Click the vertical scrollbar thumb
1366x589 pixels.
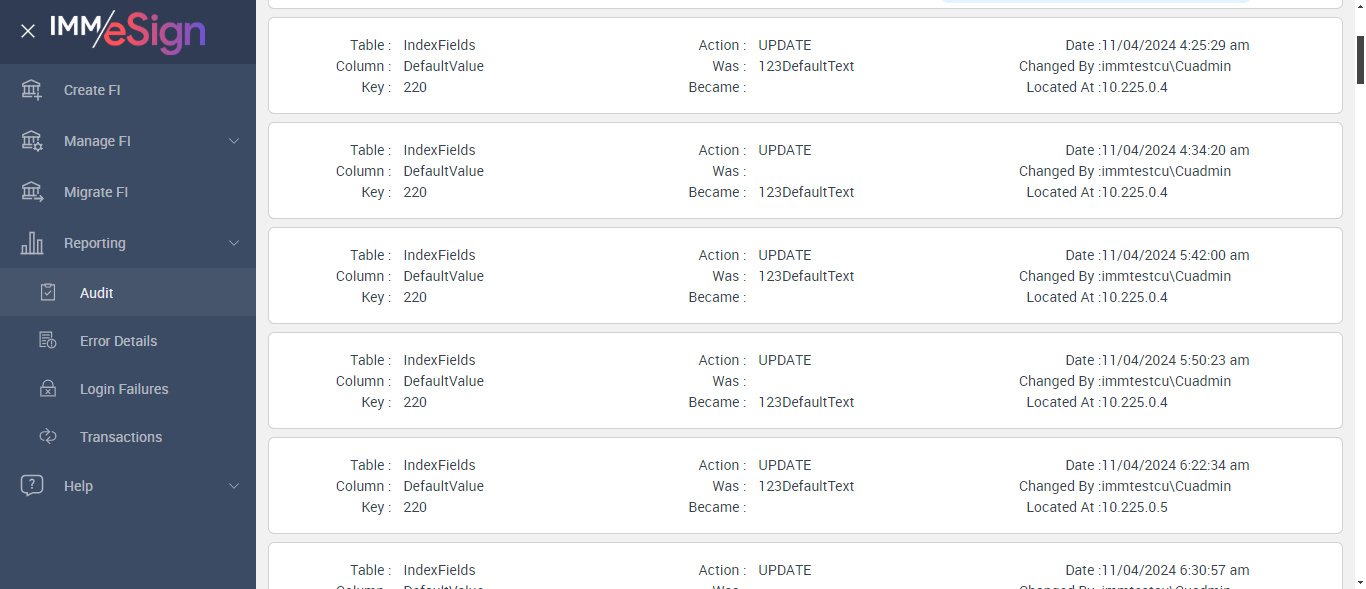click(1360, 60)
